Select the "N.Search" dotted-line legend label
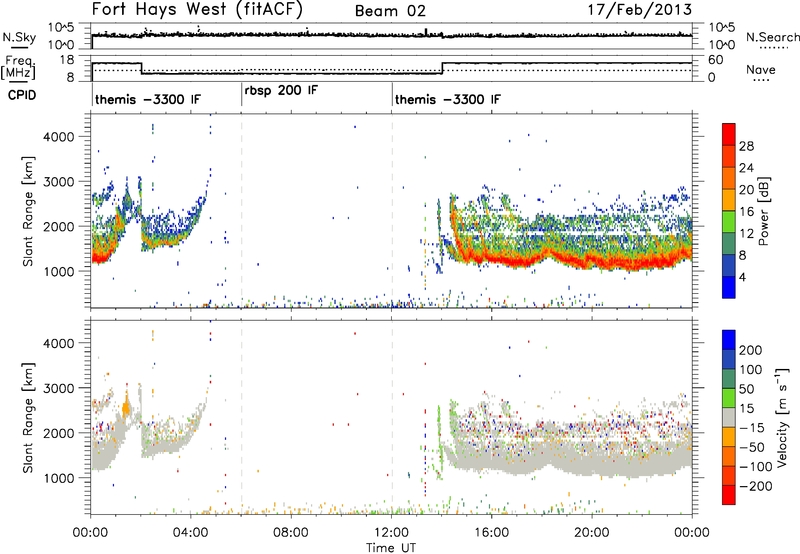 pos(772,37)
